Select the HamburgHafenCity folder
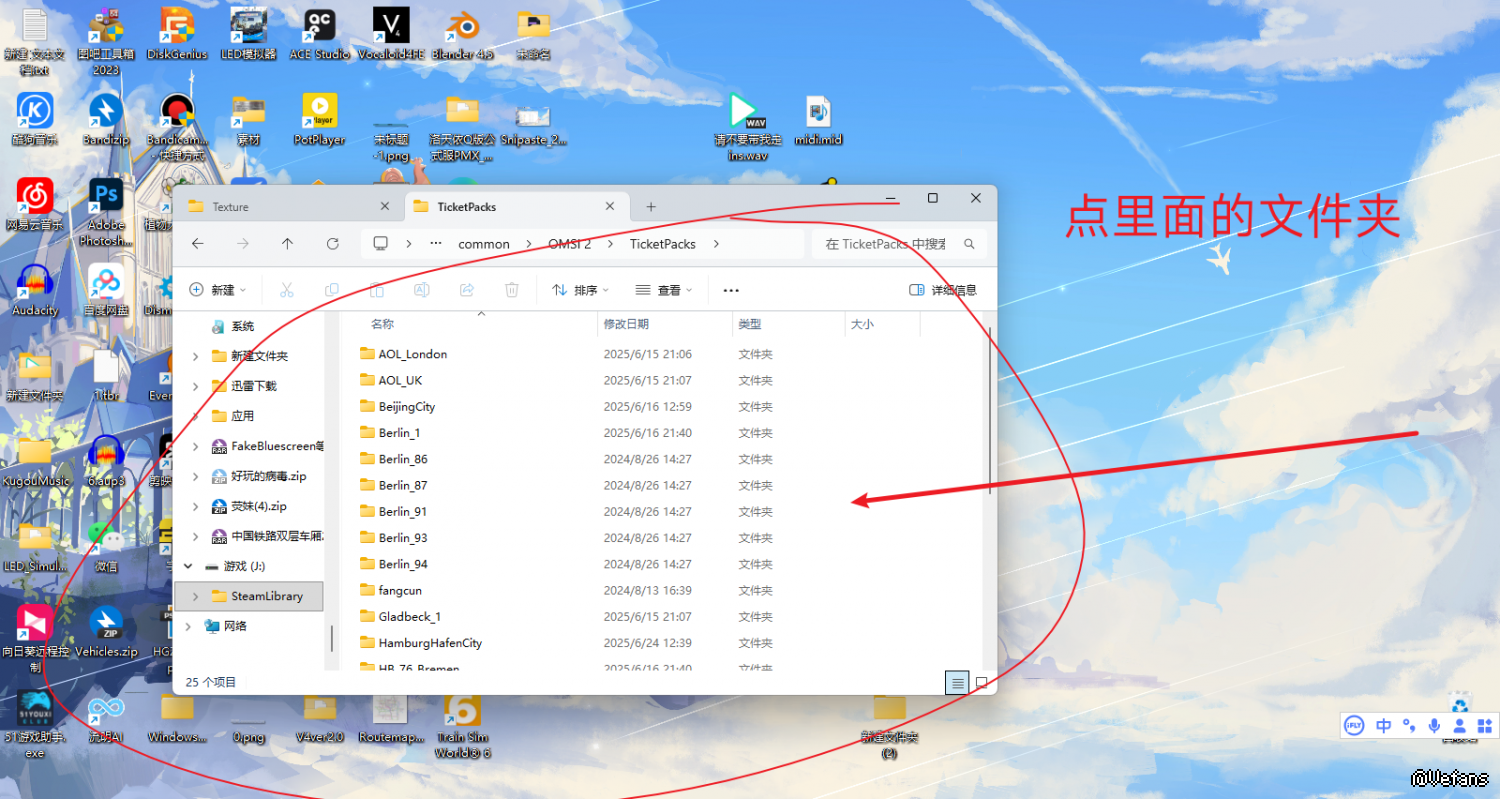The image size is (1500, 799). coord(420,642)
